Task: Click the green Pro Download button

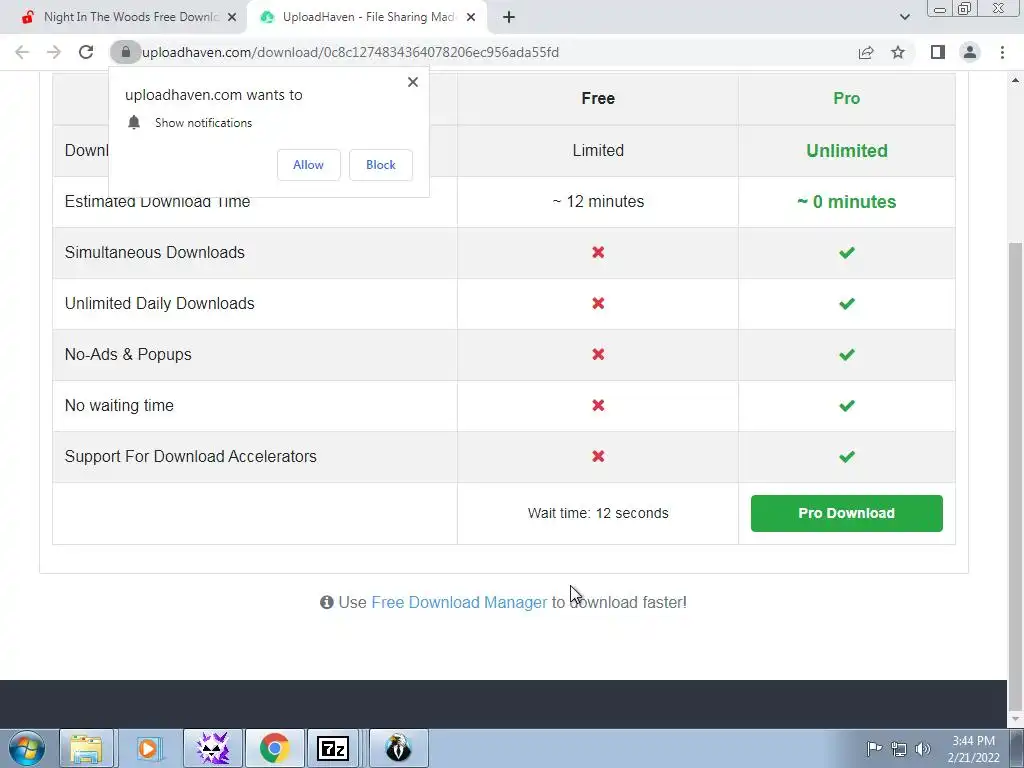Action: (846, 513)
